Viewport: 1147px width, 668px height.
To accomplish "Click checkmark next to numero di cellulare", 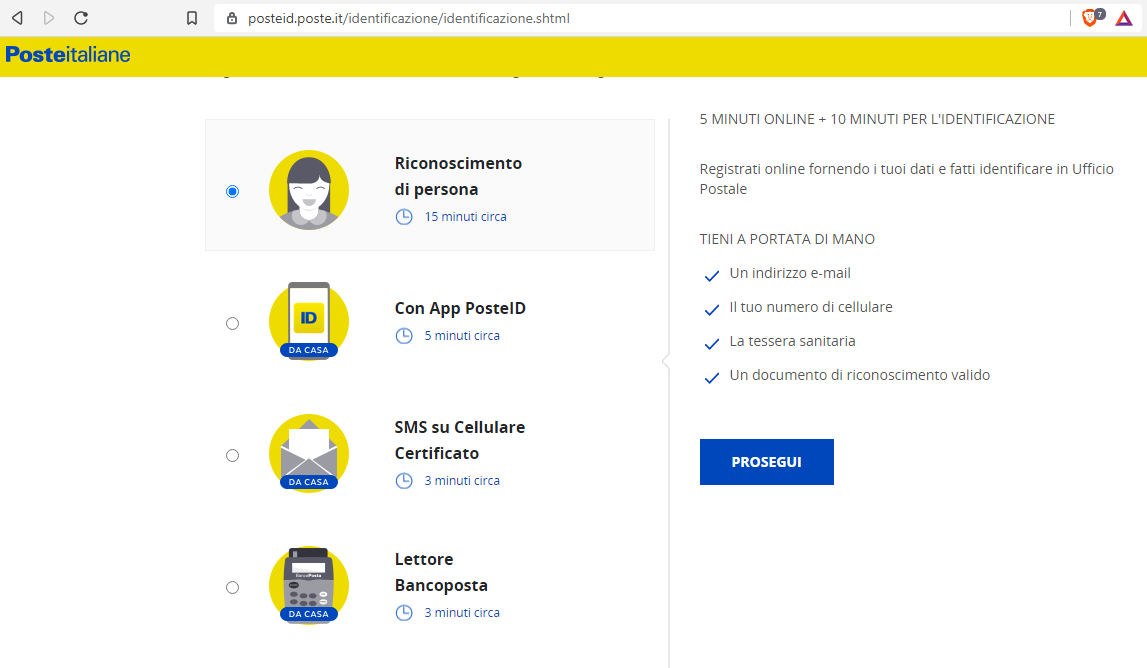I will [712, 310].
